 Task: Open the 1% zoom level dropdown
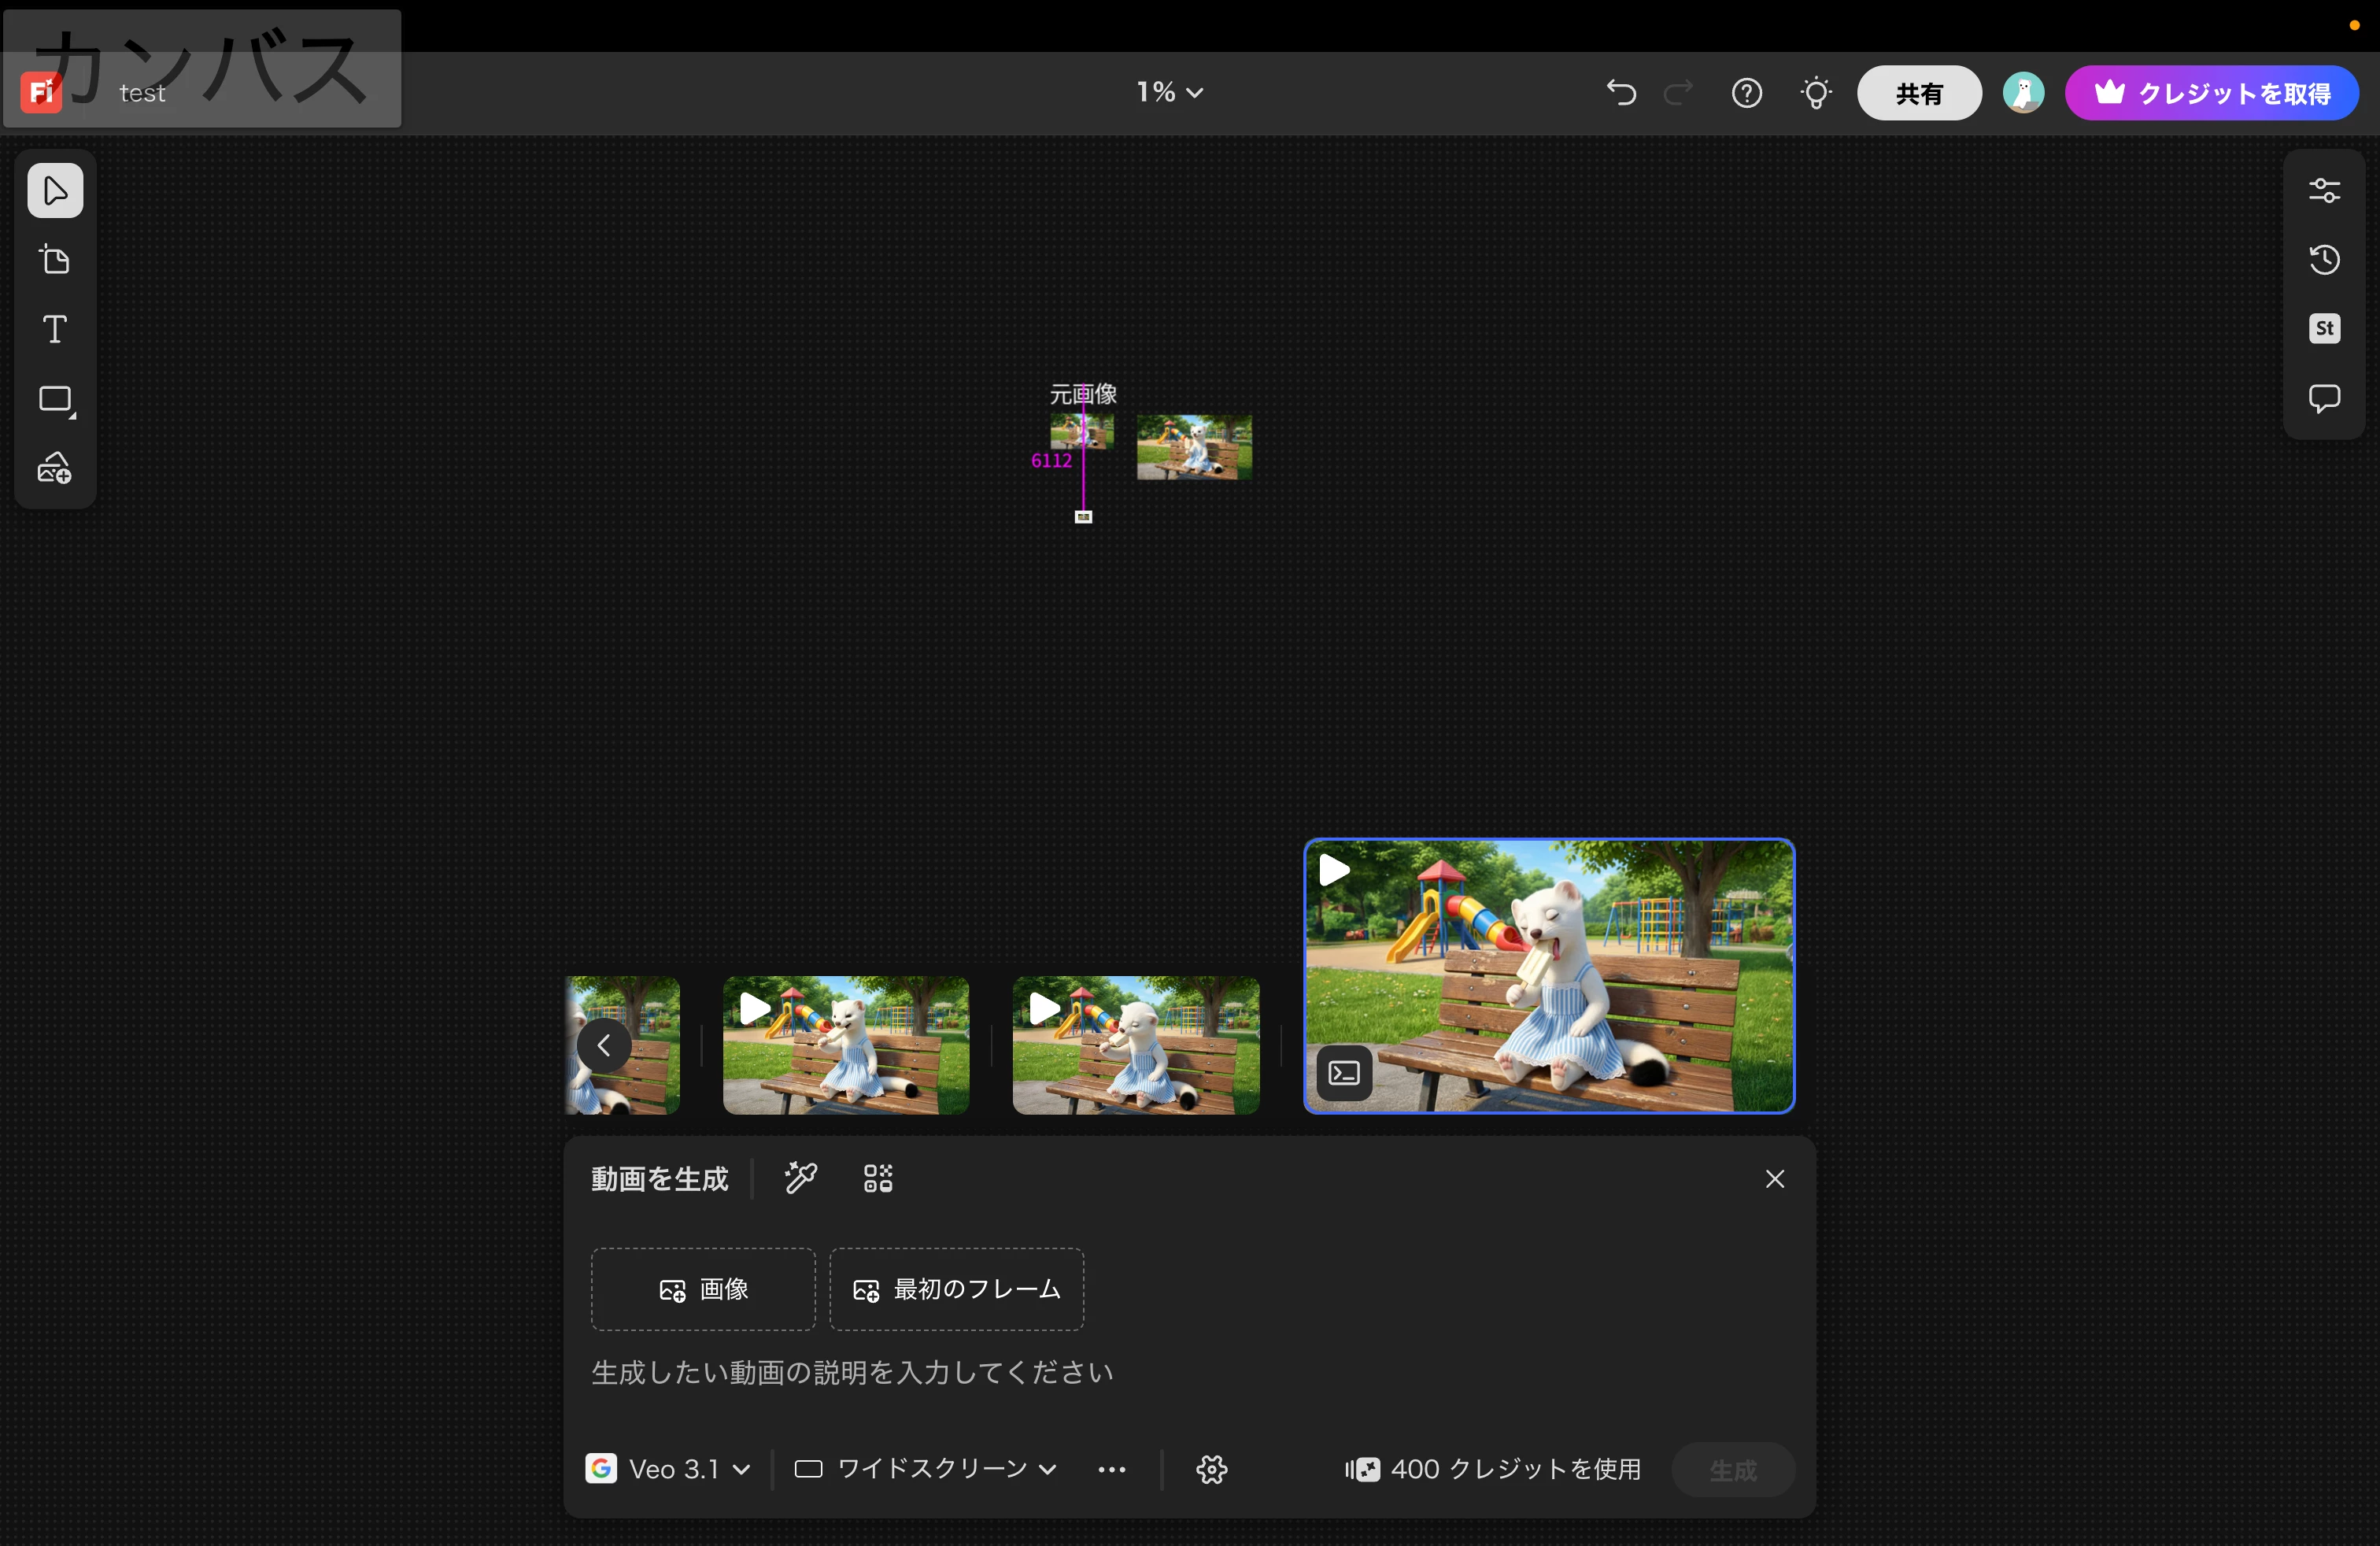click(1169, 92)
